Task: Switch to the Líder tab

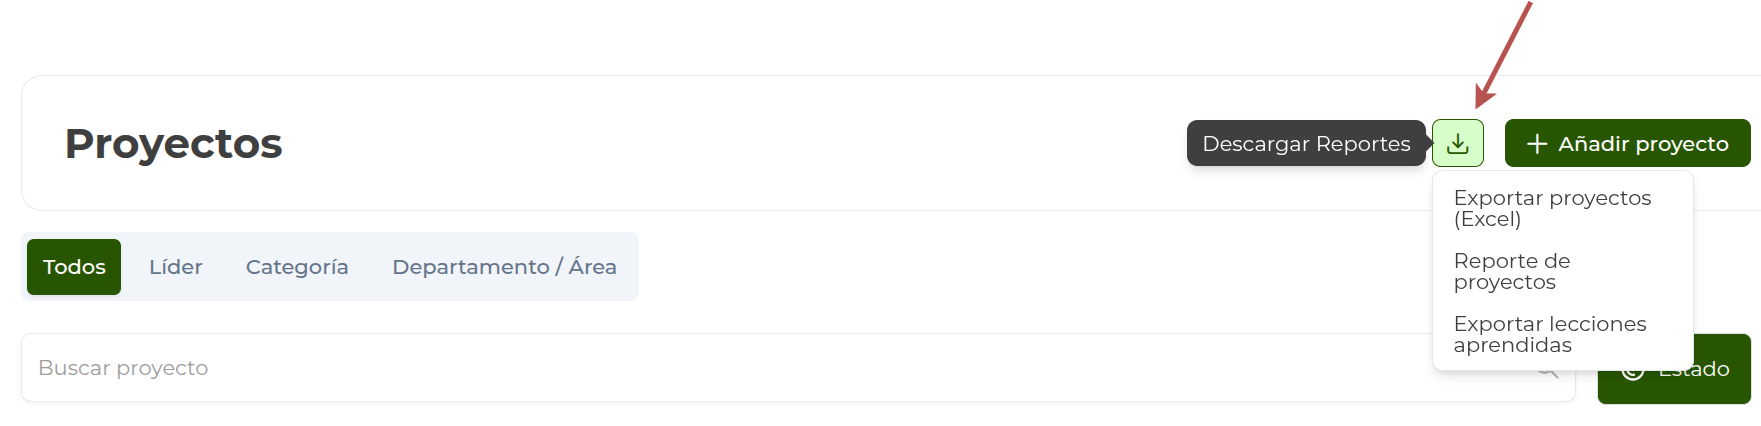Action: 176,267
